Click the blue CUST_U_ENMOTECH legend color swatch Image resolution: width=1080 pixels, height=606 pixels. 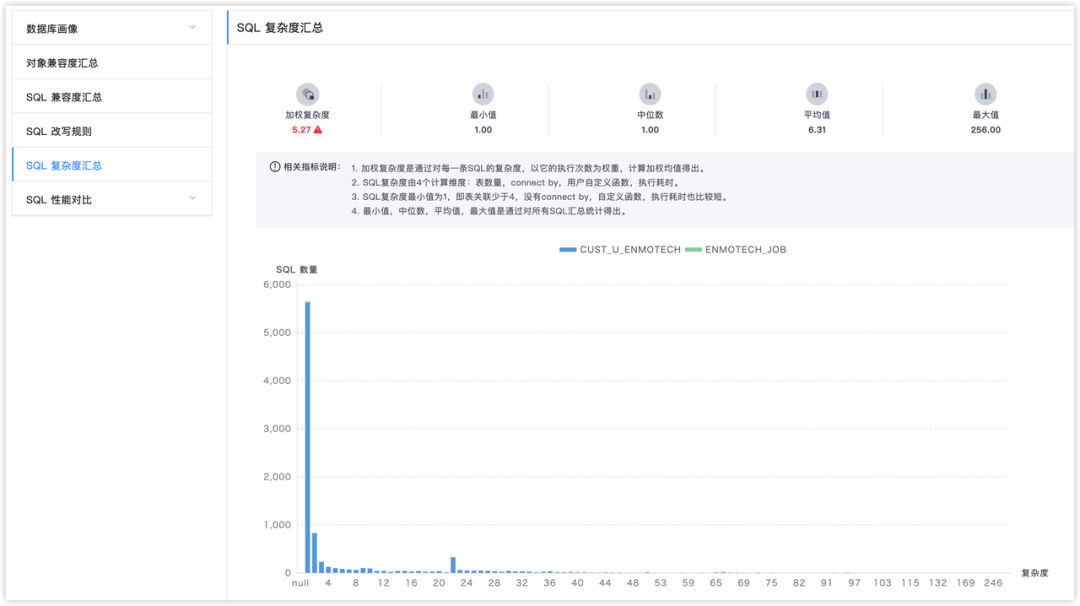[568, 249]
